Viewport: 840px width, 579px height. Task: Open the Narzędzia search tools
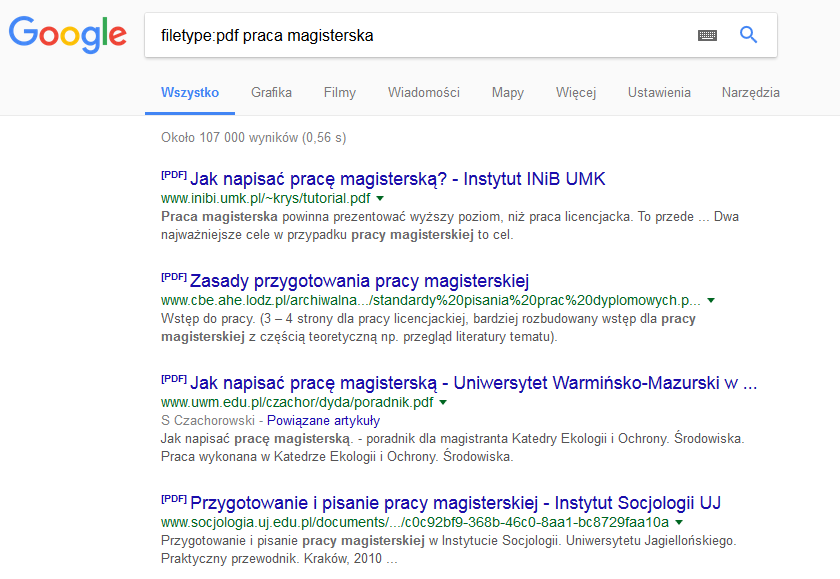(751, 93)
